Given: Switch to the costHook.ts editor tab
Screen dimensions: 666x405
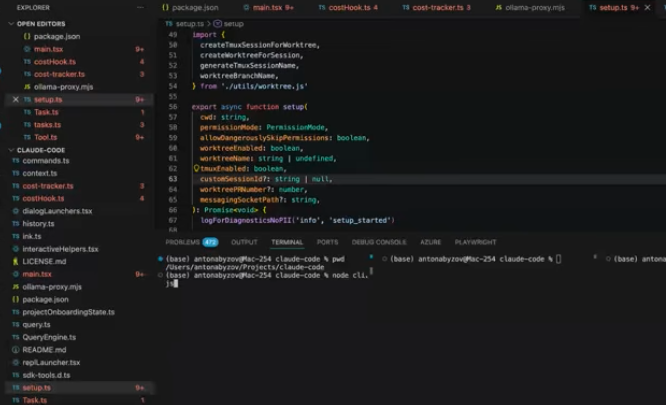Looking at the screenshot, I should [x=348, y=8].
